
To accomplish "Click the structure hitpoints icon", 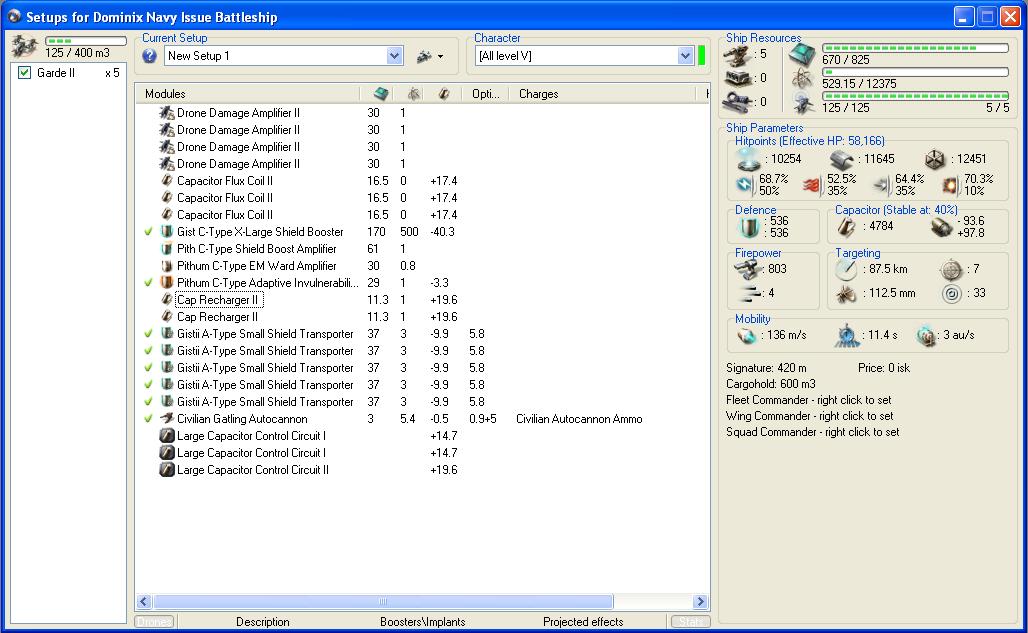I will pyautogui.click(x=933, y=159).
